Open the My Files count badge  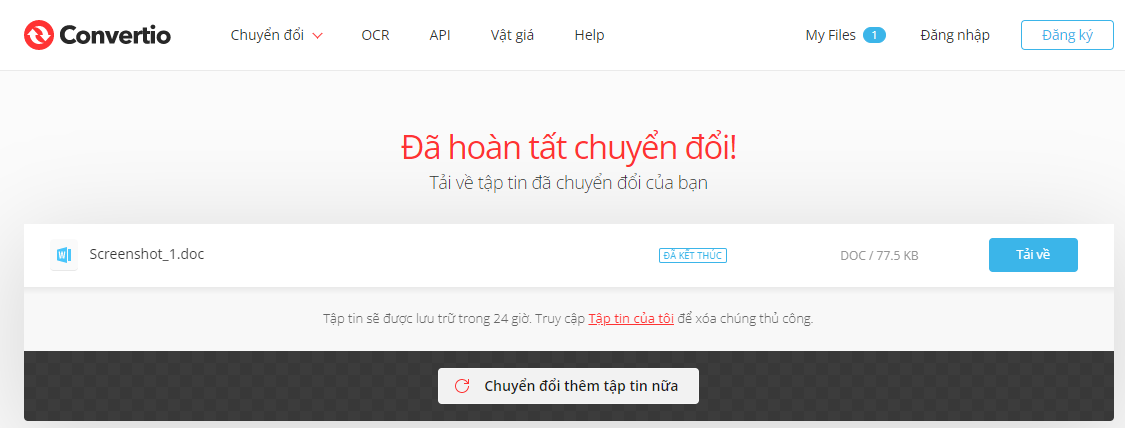[874, 35]
